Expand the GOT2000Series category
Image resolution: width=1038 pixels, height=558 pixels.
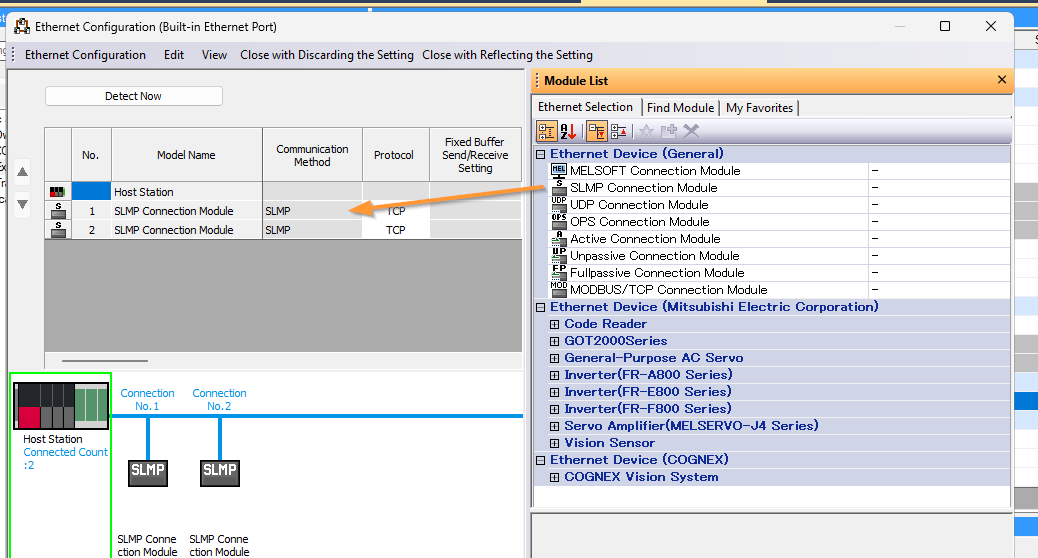point(555,341)
